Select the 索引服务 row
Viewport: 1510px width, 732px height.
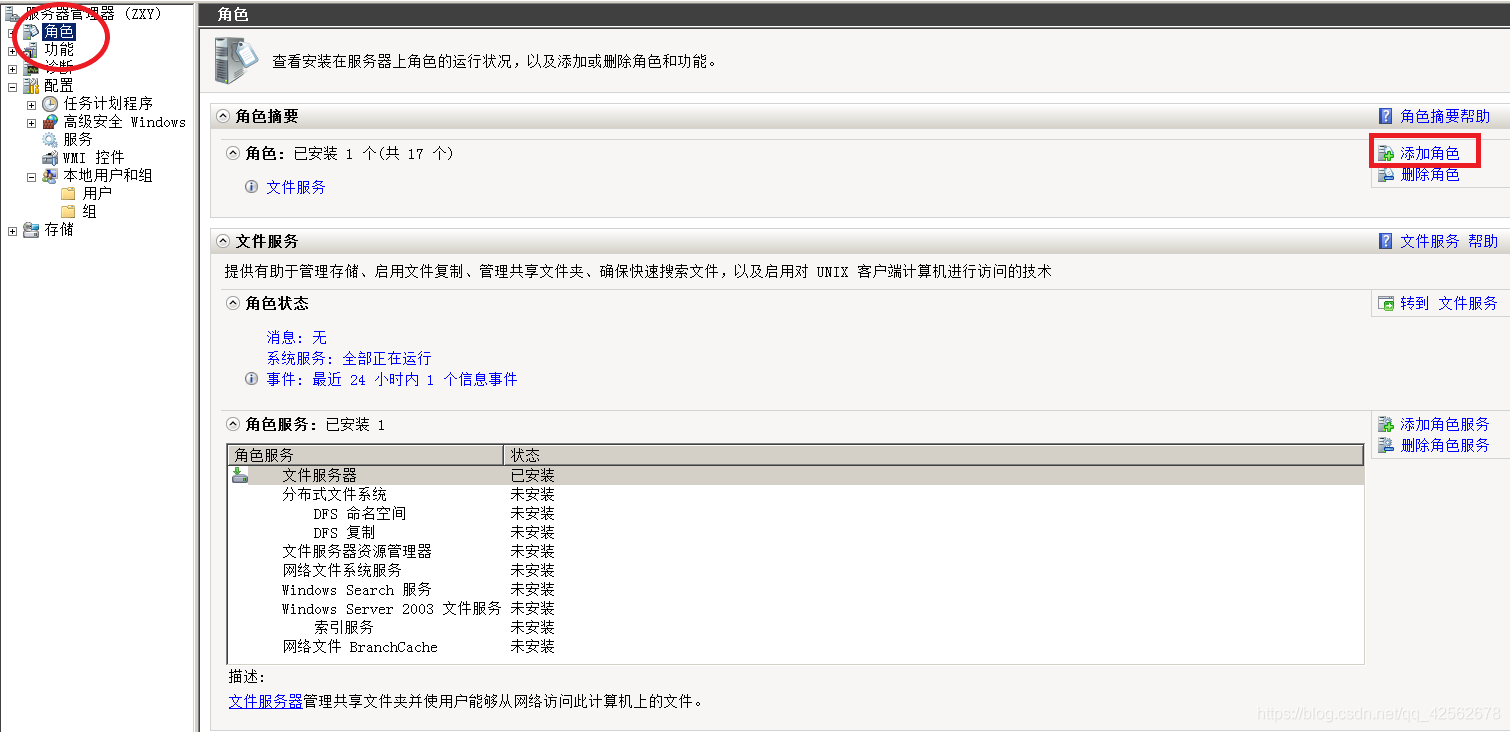(796, 627)
